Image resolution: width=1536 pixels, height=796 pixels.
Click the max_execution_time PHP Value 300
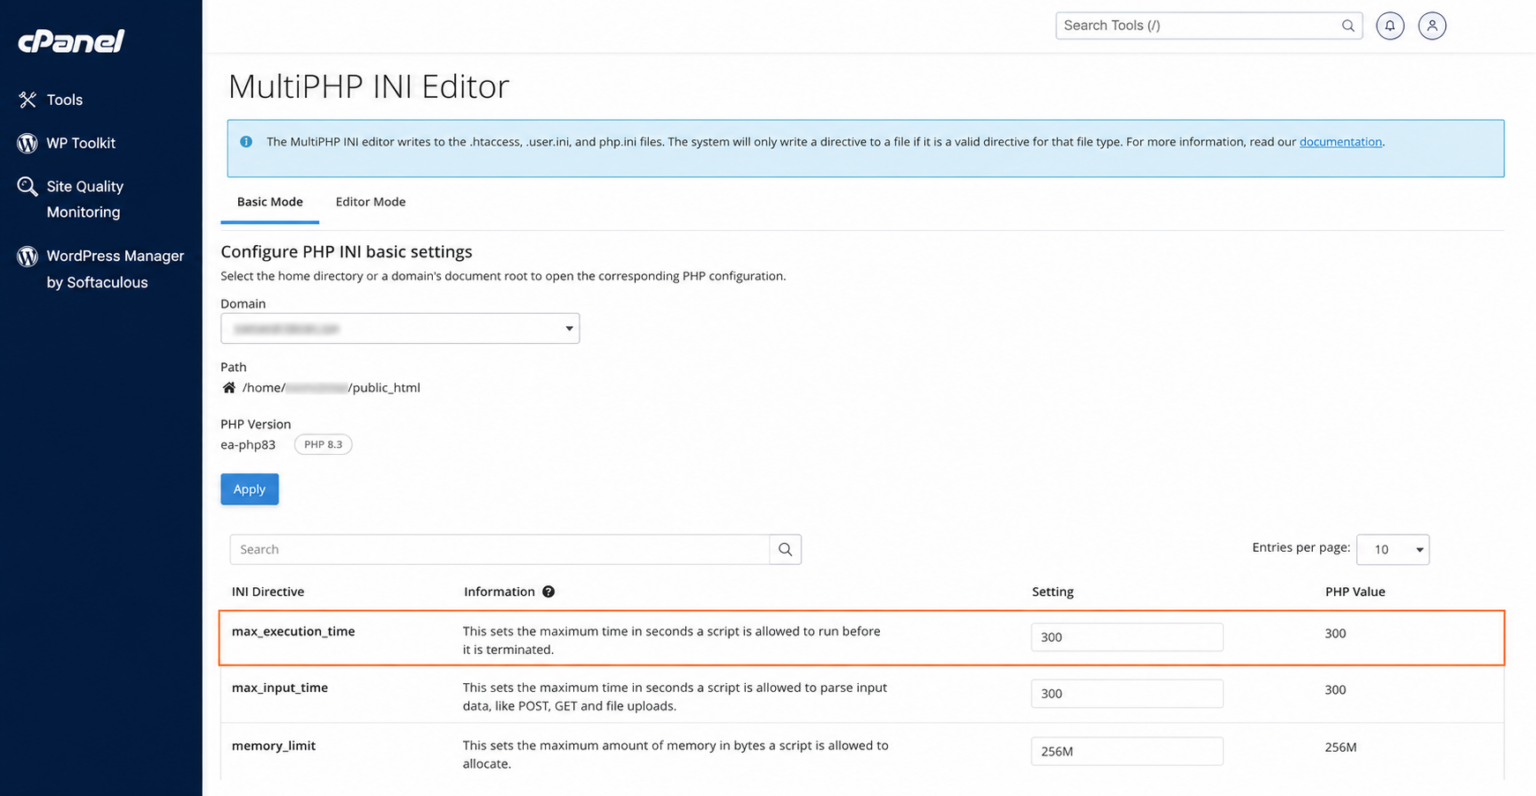pyautogui.click(x=1335, y=633)
